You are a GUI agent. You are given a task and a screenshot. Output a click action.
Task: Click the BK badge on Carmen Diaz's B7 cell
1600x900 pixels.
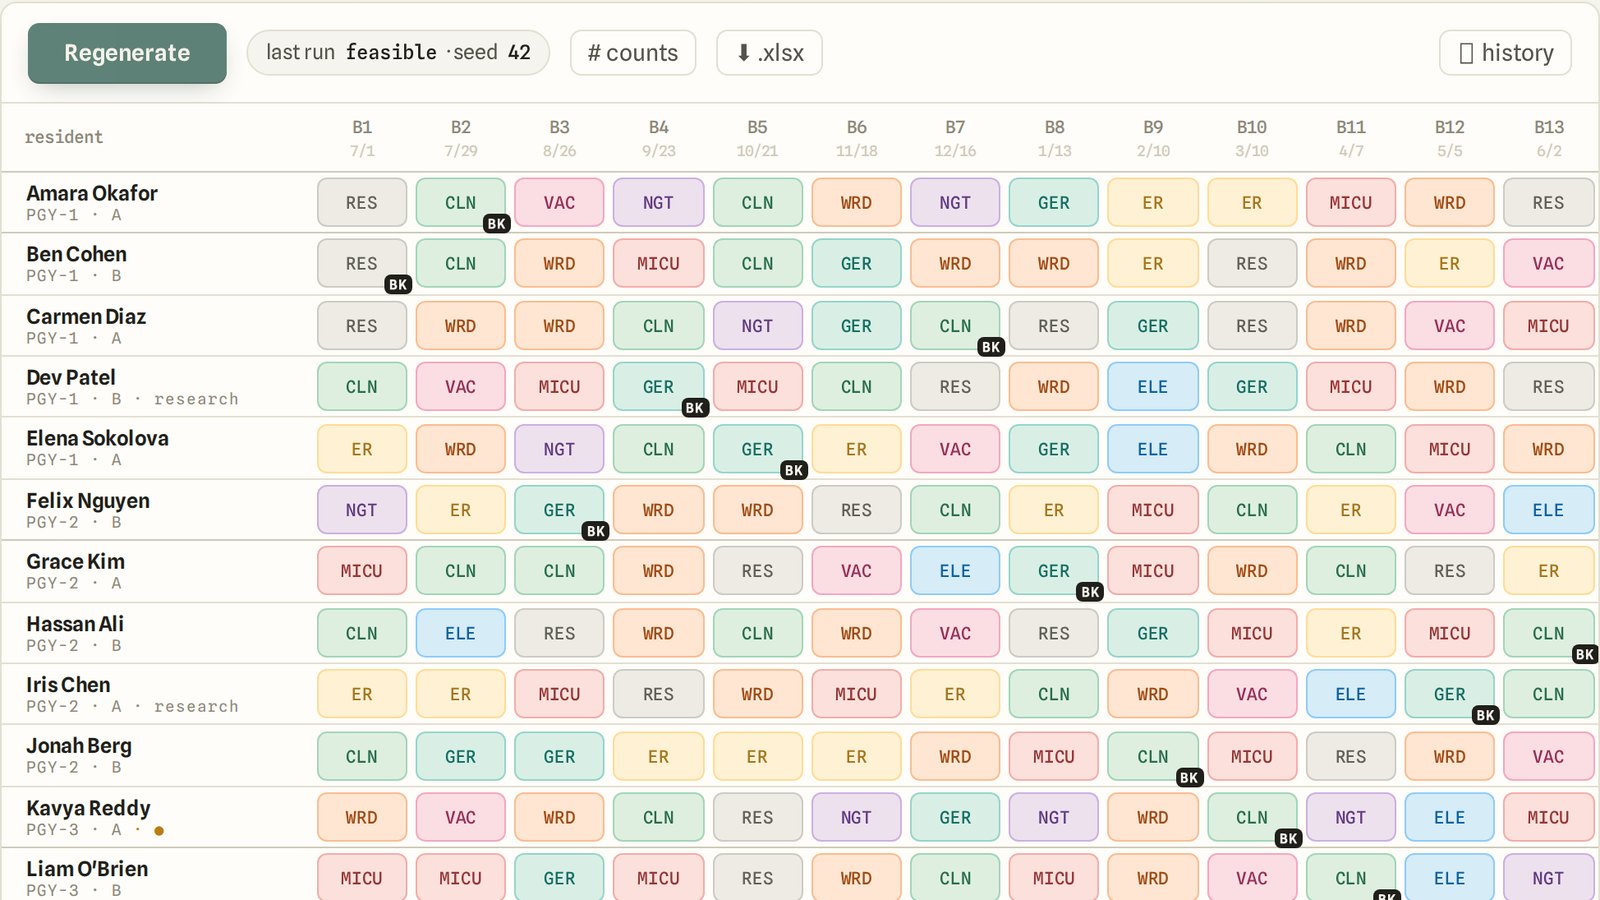[x=991, y=347]
